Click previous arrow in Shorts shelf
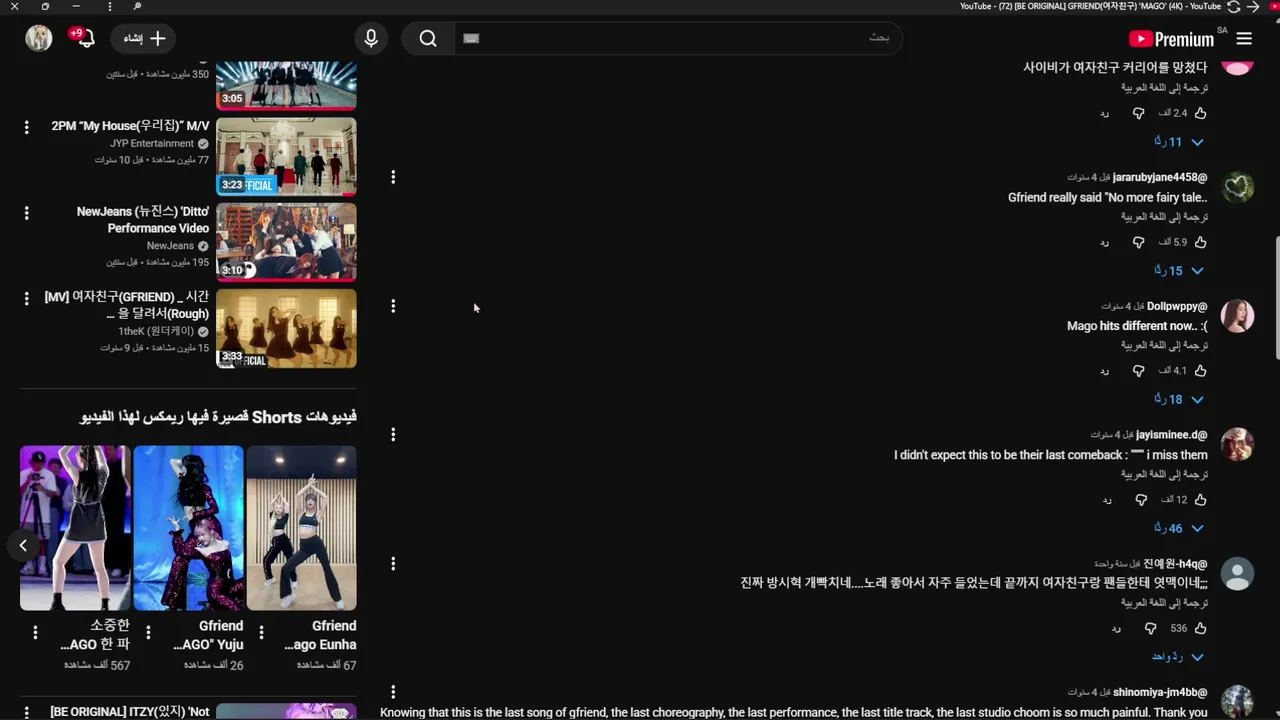 click(23, 545)
